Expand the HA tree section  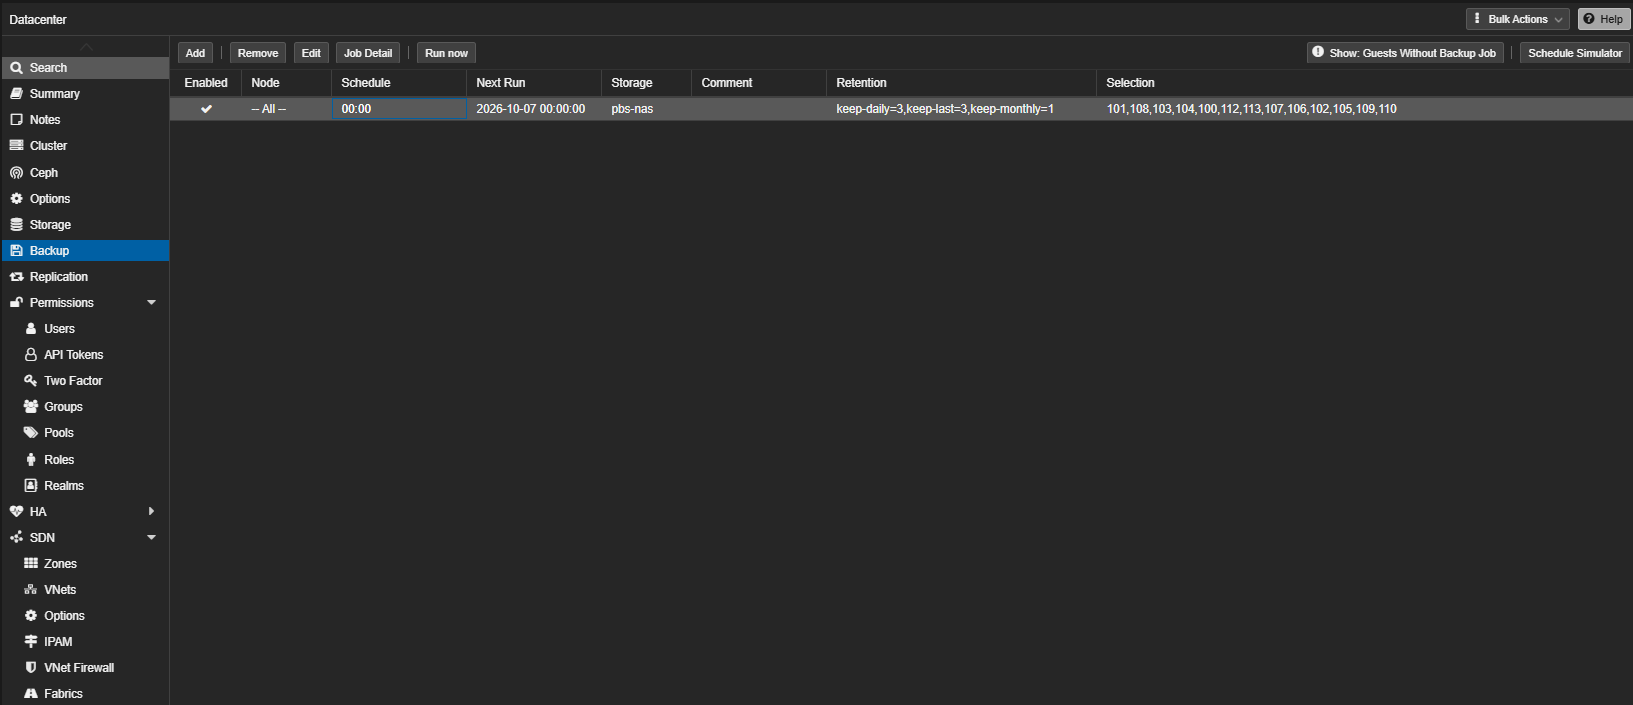(x=152, y=512)
